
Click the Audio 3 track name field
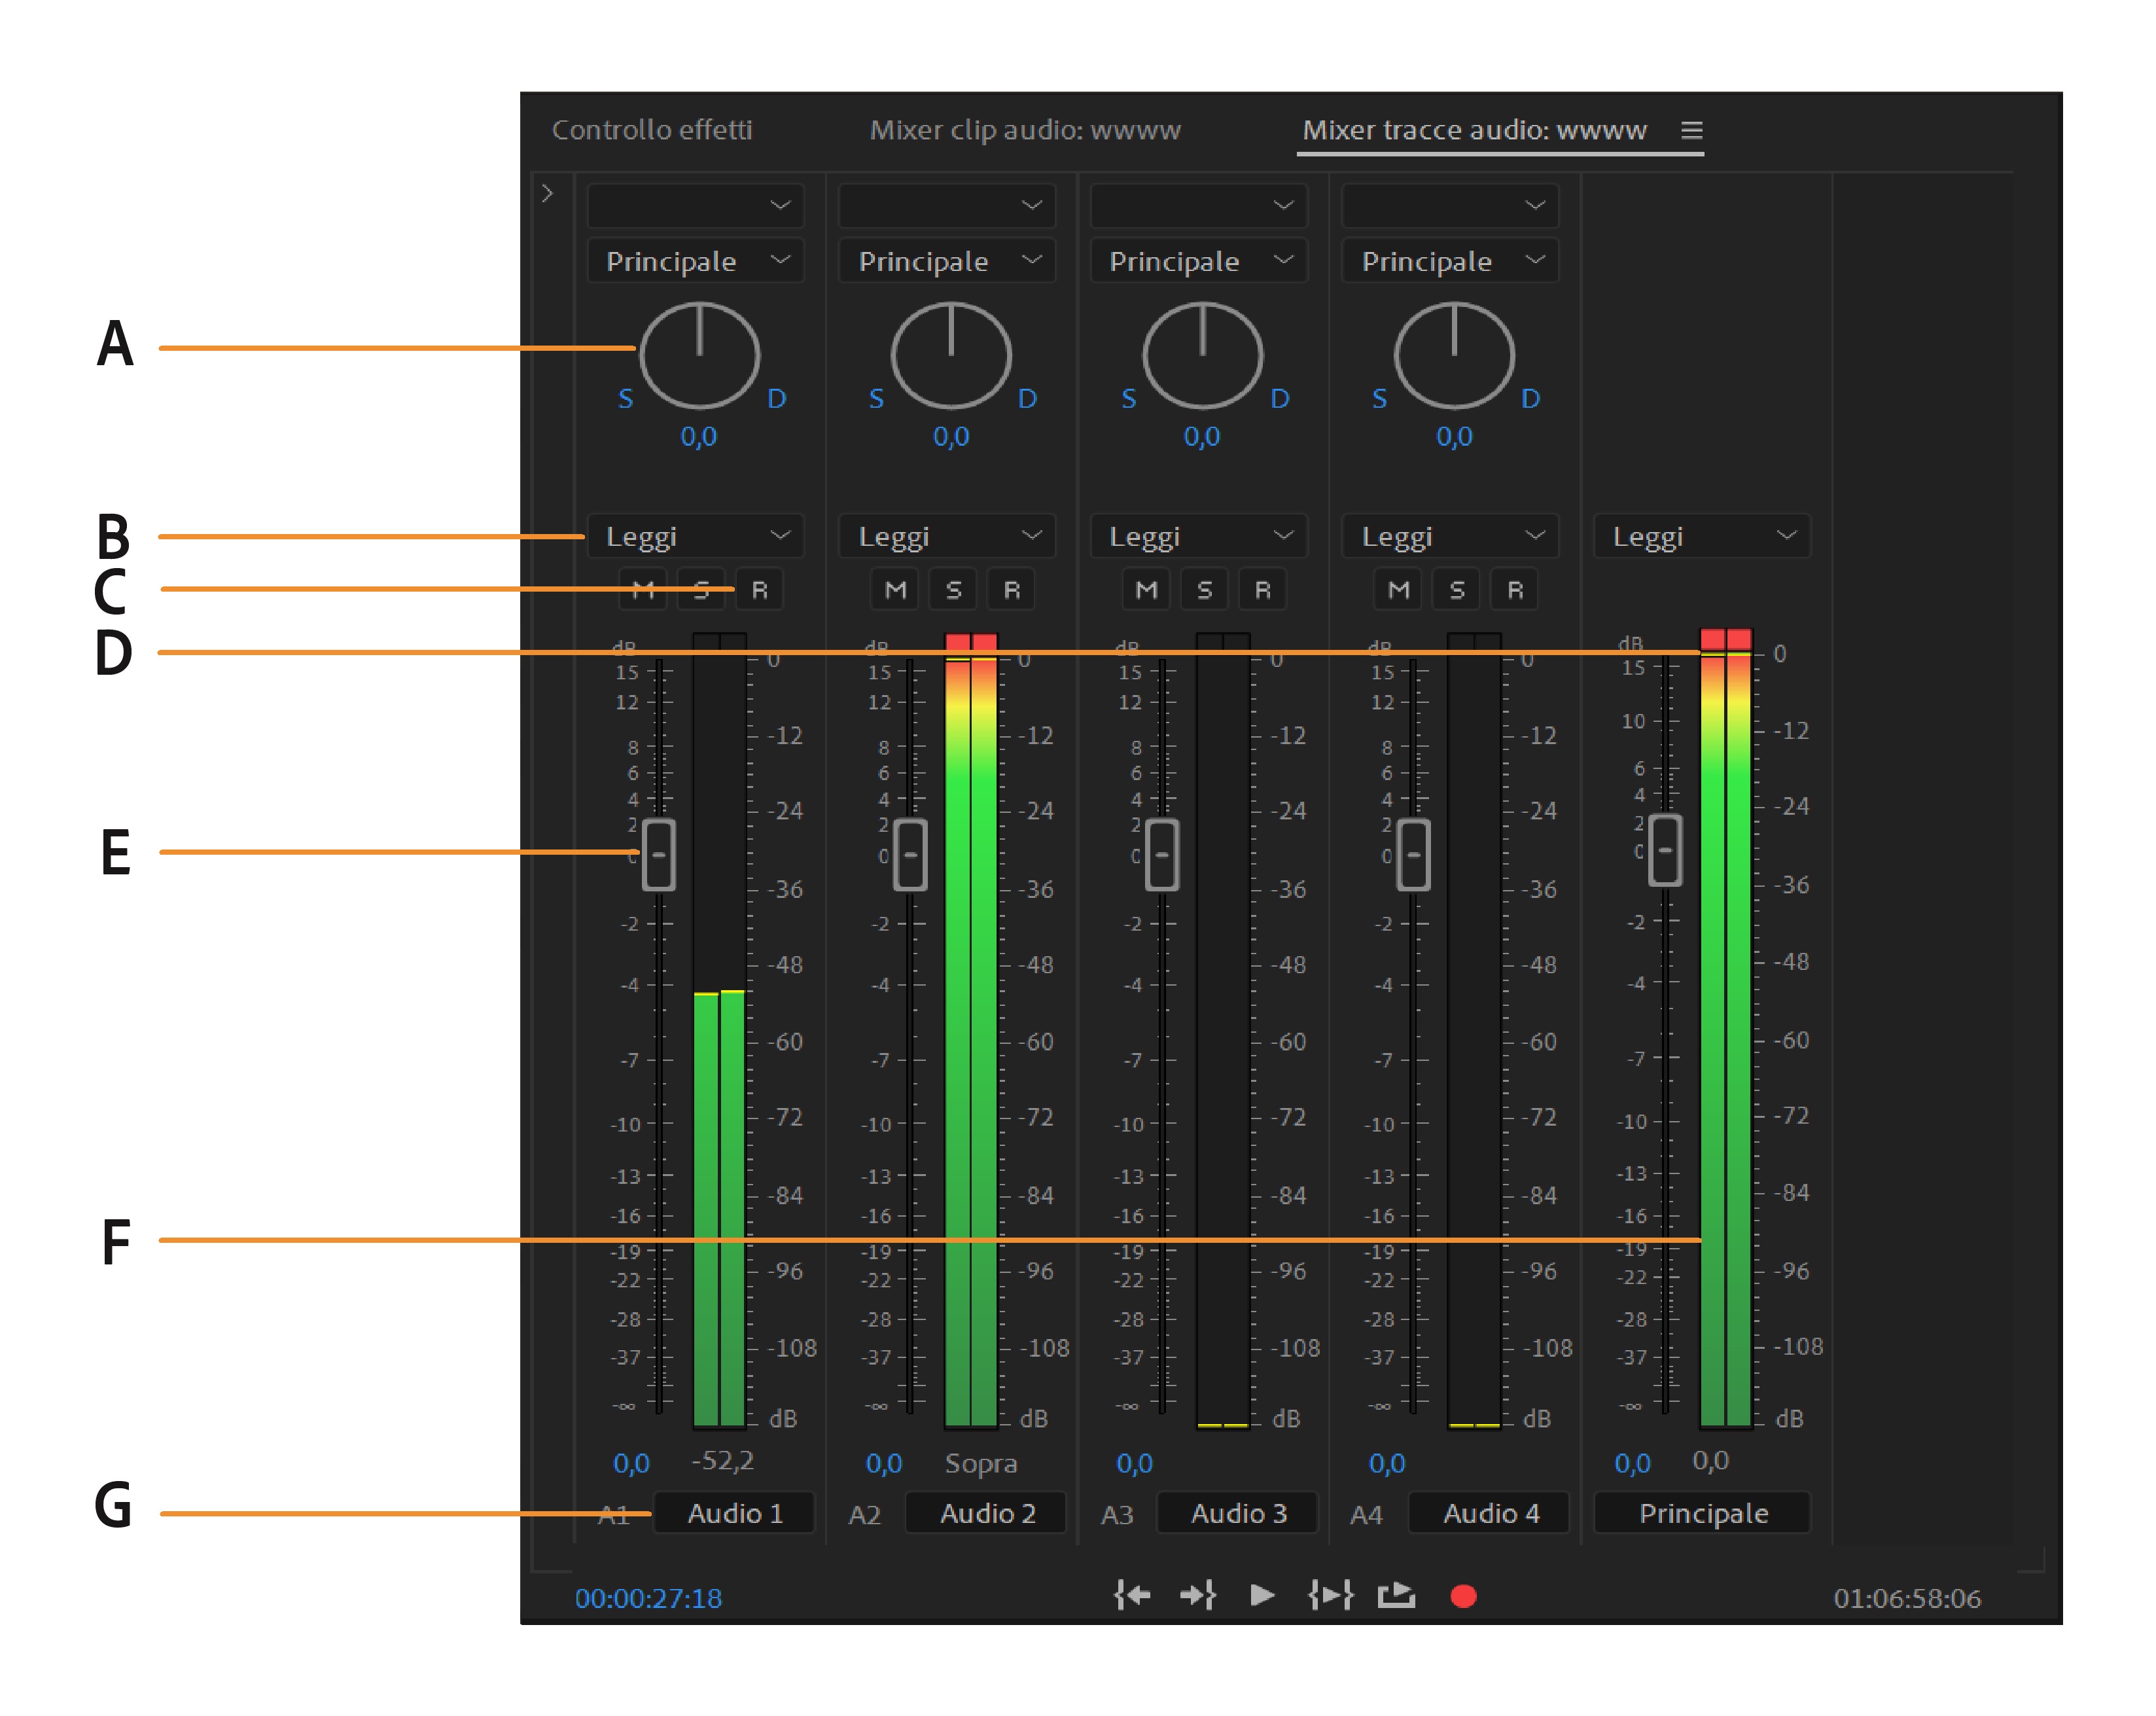point(1238,1513)
